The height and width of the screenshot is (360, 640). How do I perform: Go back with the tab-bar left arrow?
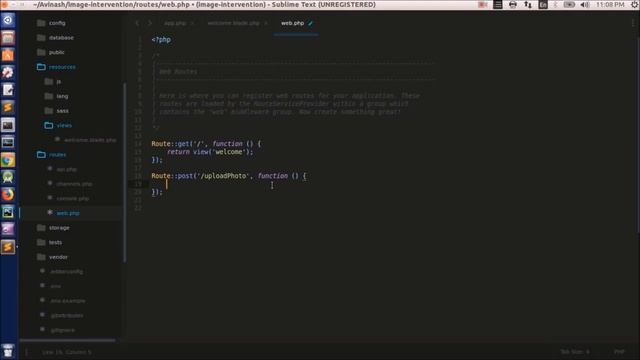137,23
